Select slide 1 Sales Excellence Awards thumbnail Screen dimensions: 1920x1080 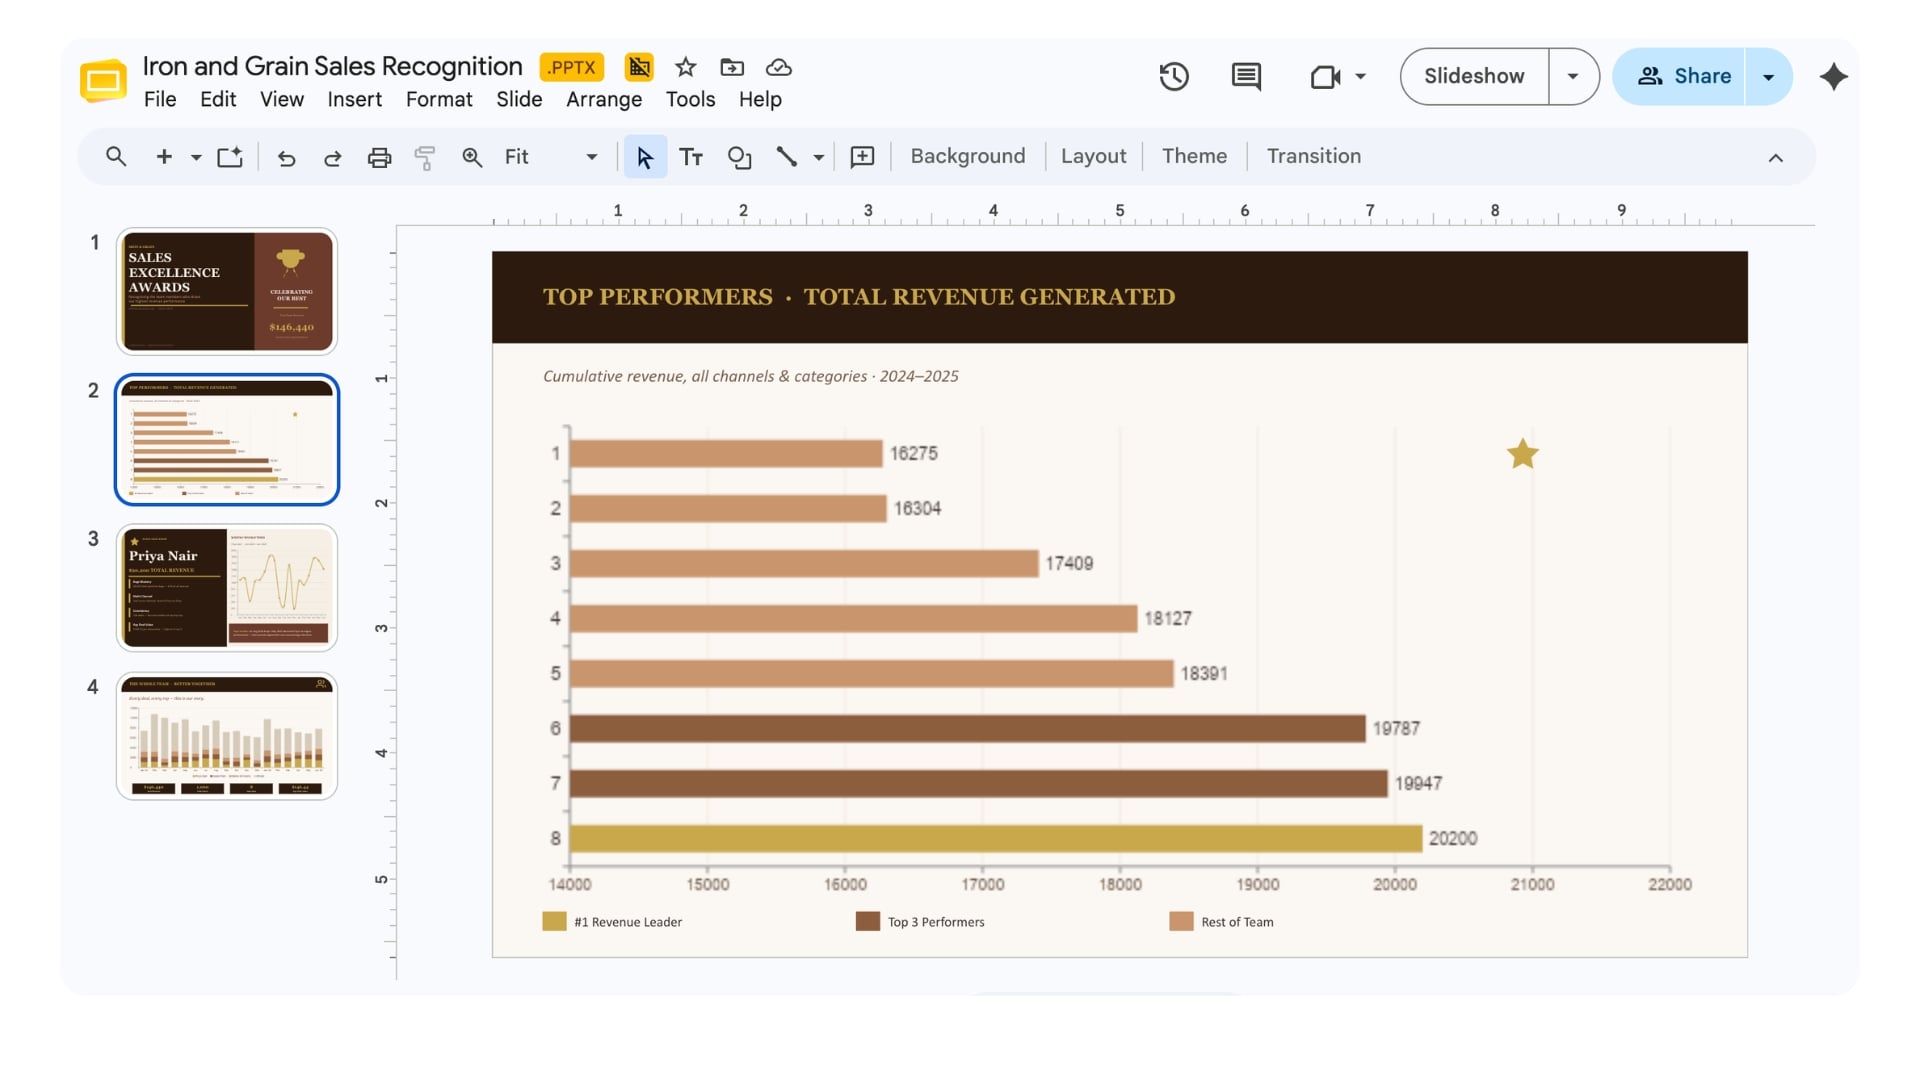[x=227, y=291]
